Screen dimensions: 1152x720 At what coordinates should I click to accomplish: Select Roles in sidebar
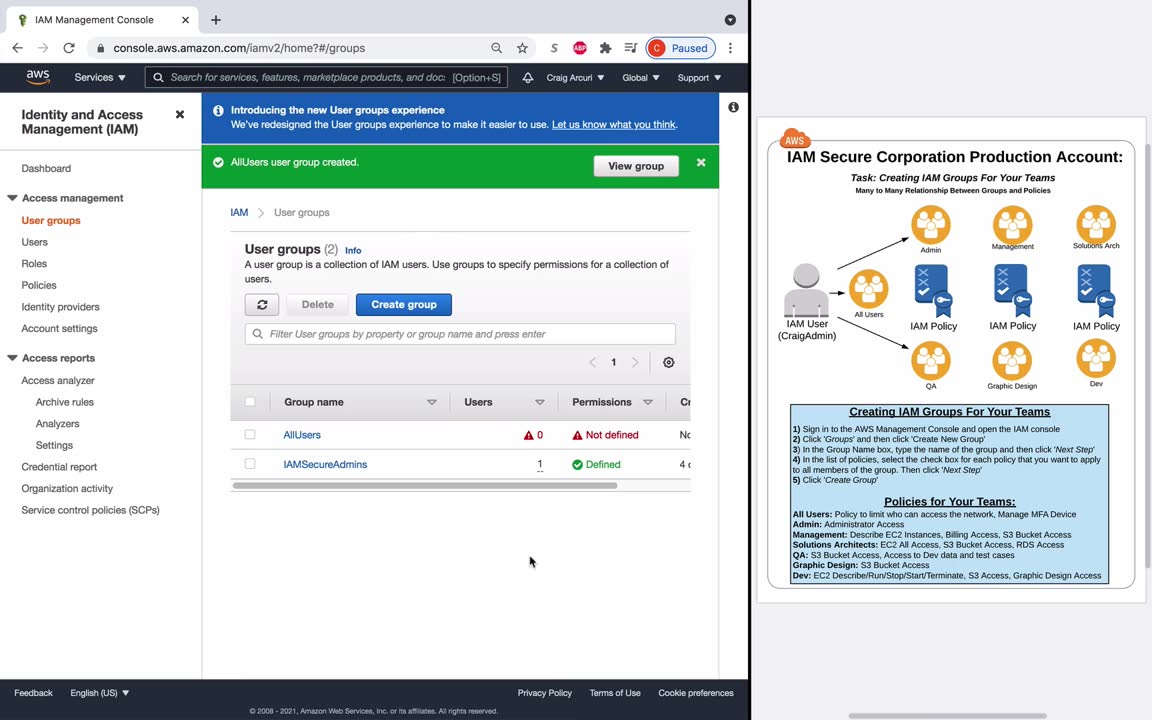34,264
